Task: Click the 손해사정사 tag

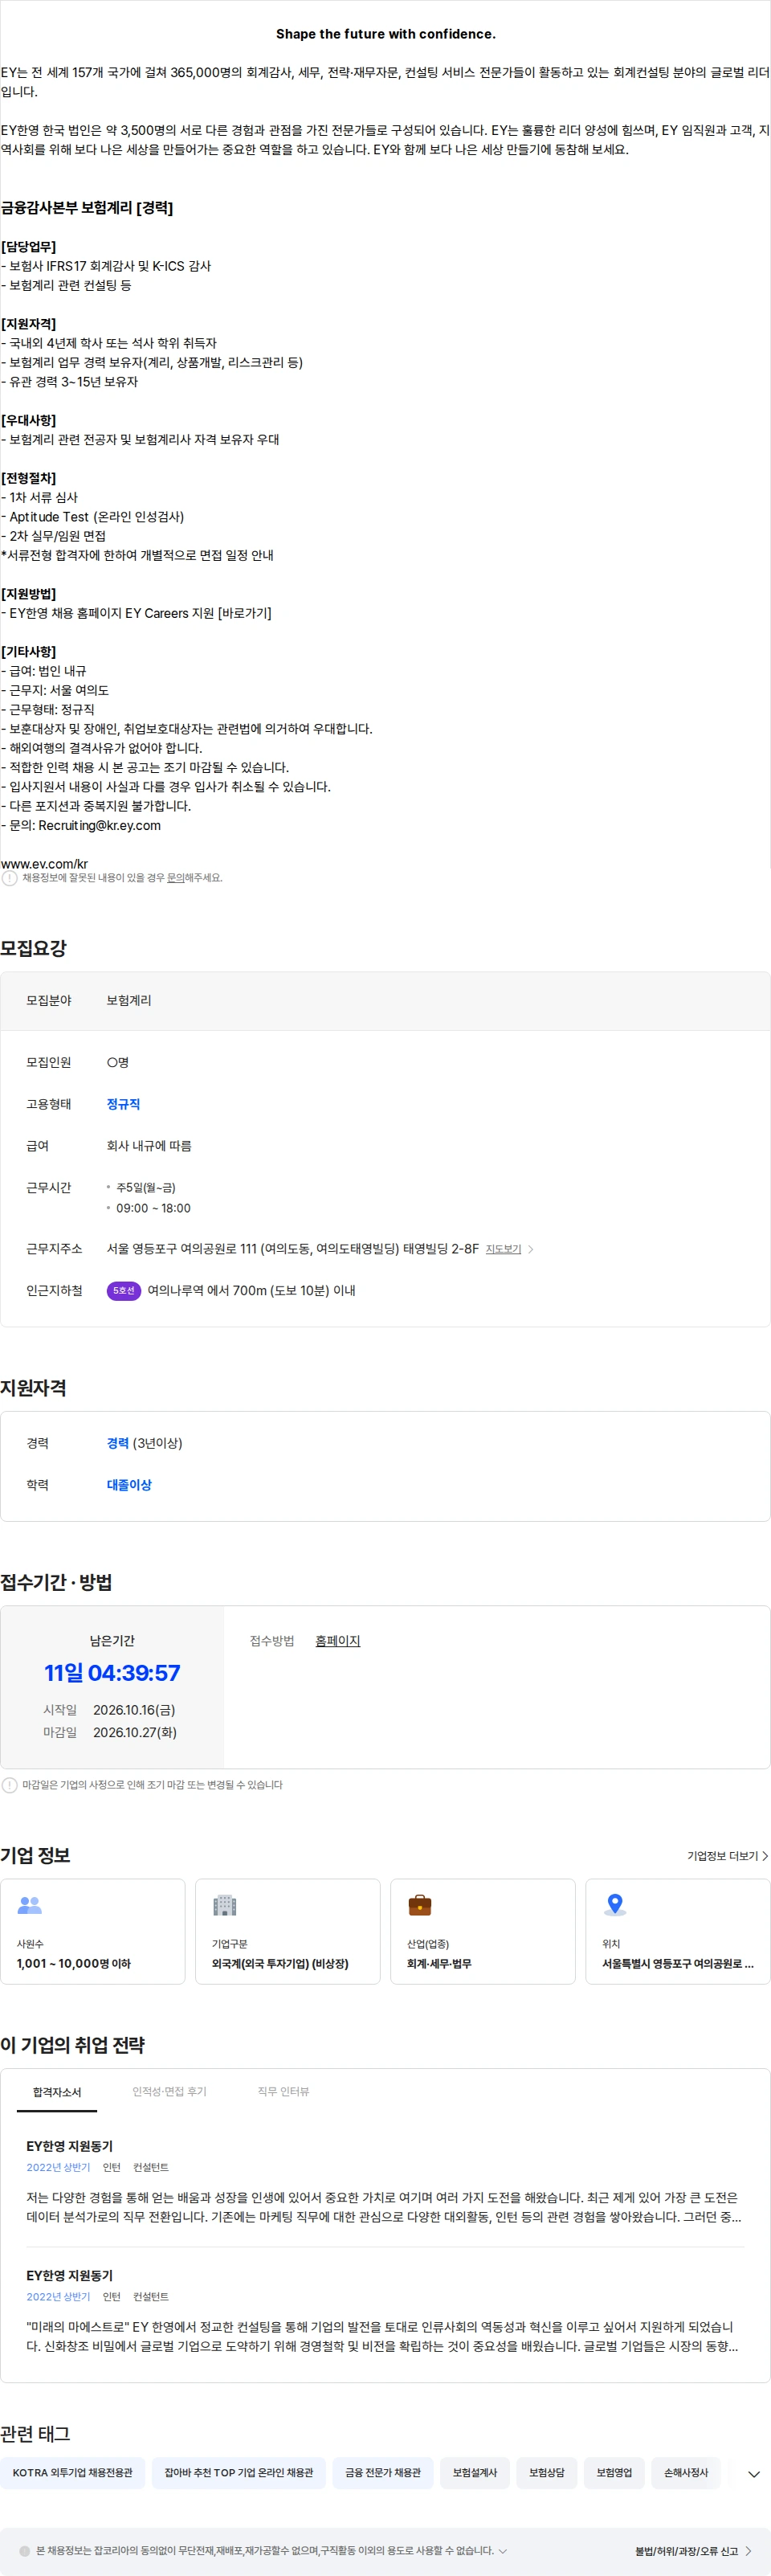Action: pyautogui.click(x=686, y=2473)
